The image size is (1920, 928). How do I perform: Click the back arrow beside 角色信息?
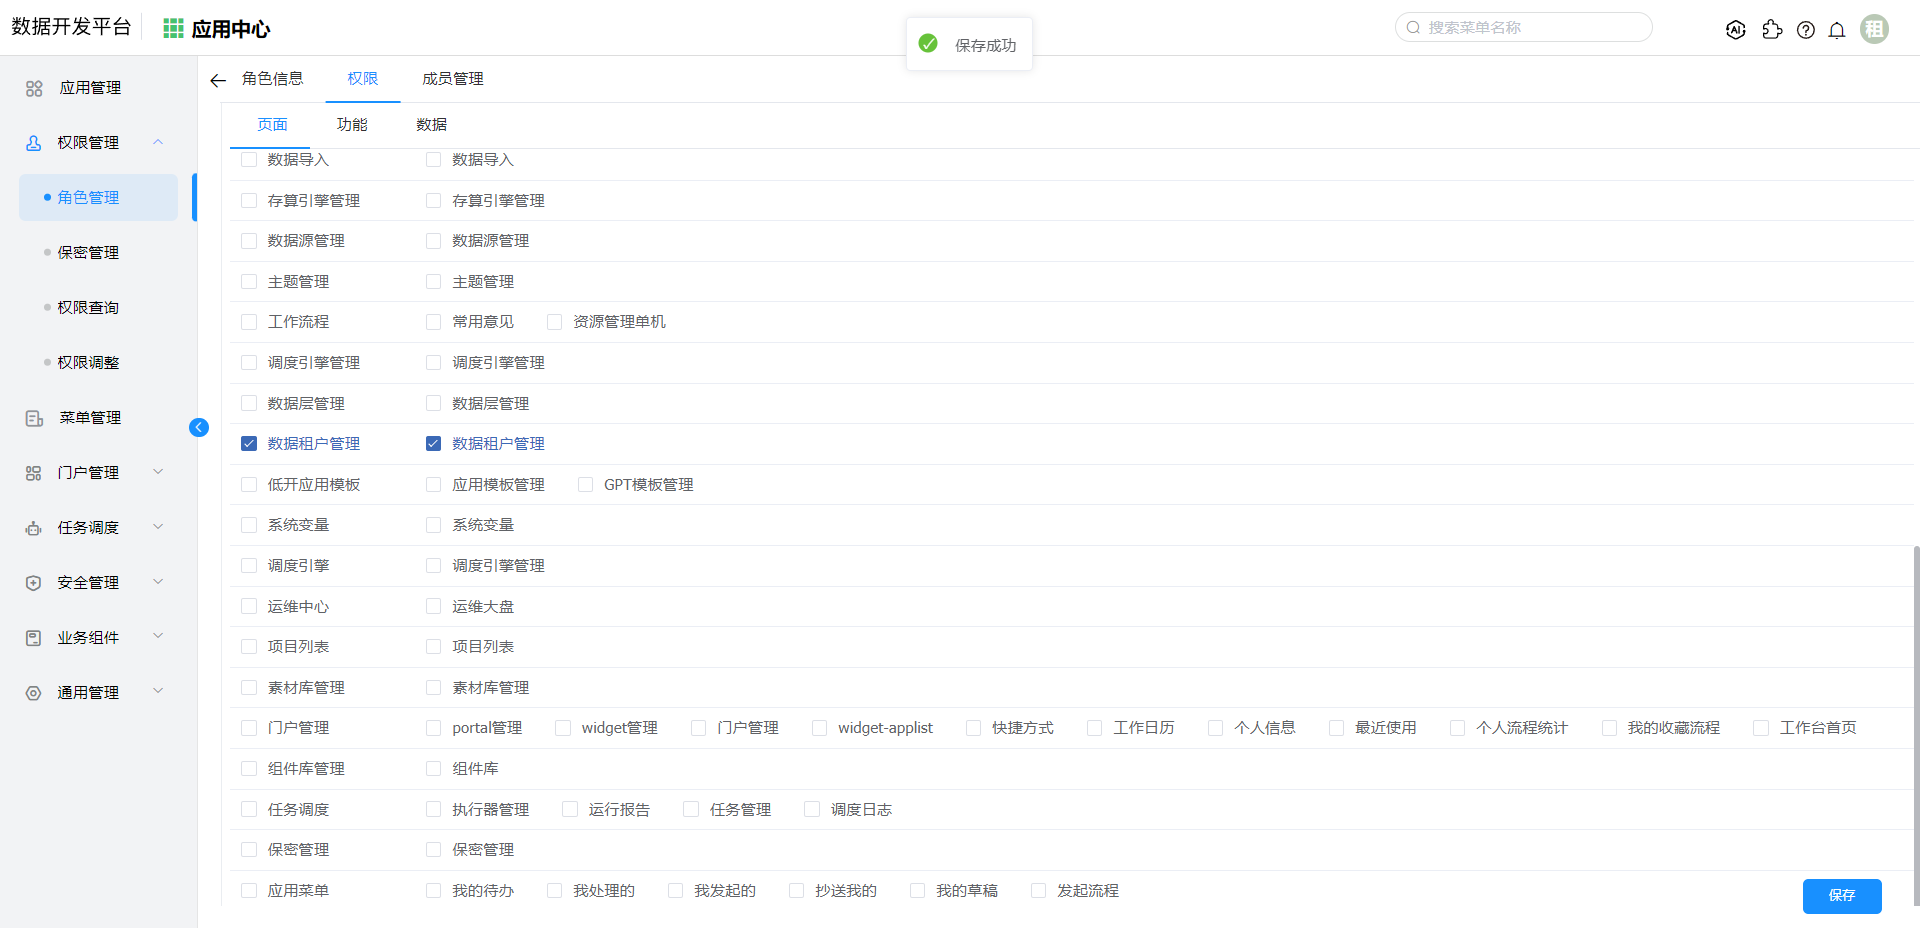[218, 80]
